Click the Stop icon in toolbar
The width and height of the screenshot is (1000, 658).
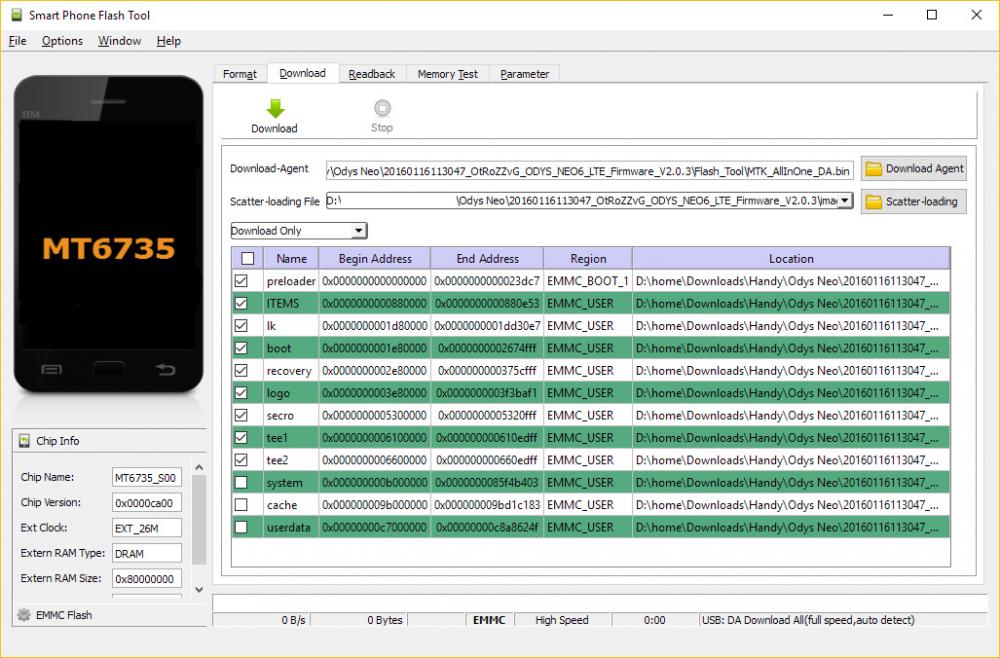tap(382, 108)
